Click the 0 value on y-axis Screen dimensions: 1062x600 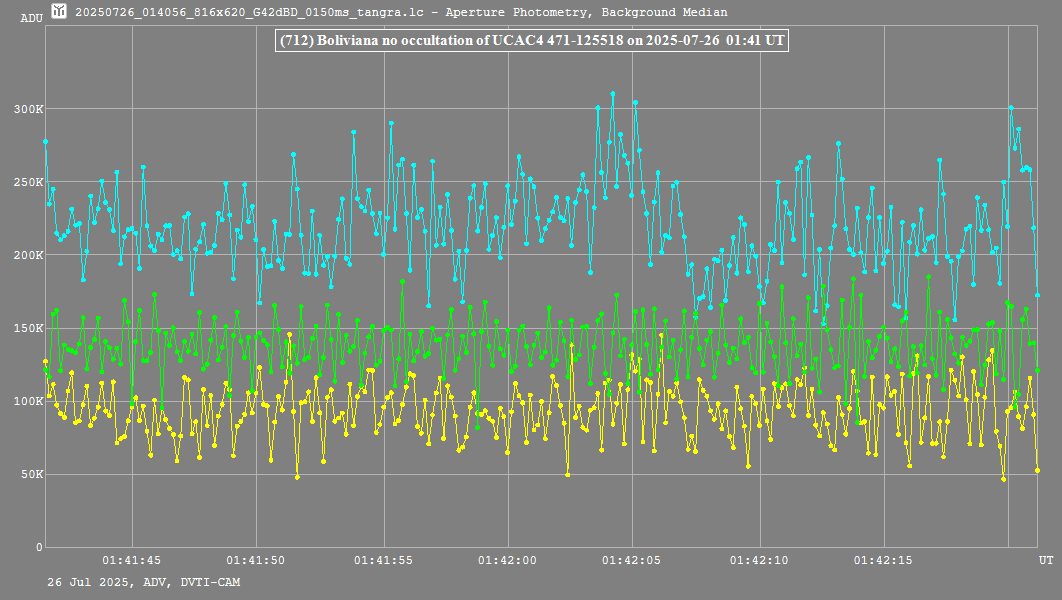[x=39, y=547]
